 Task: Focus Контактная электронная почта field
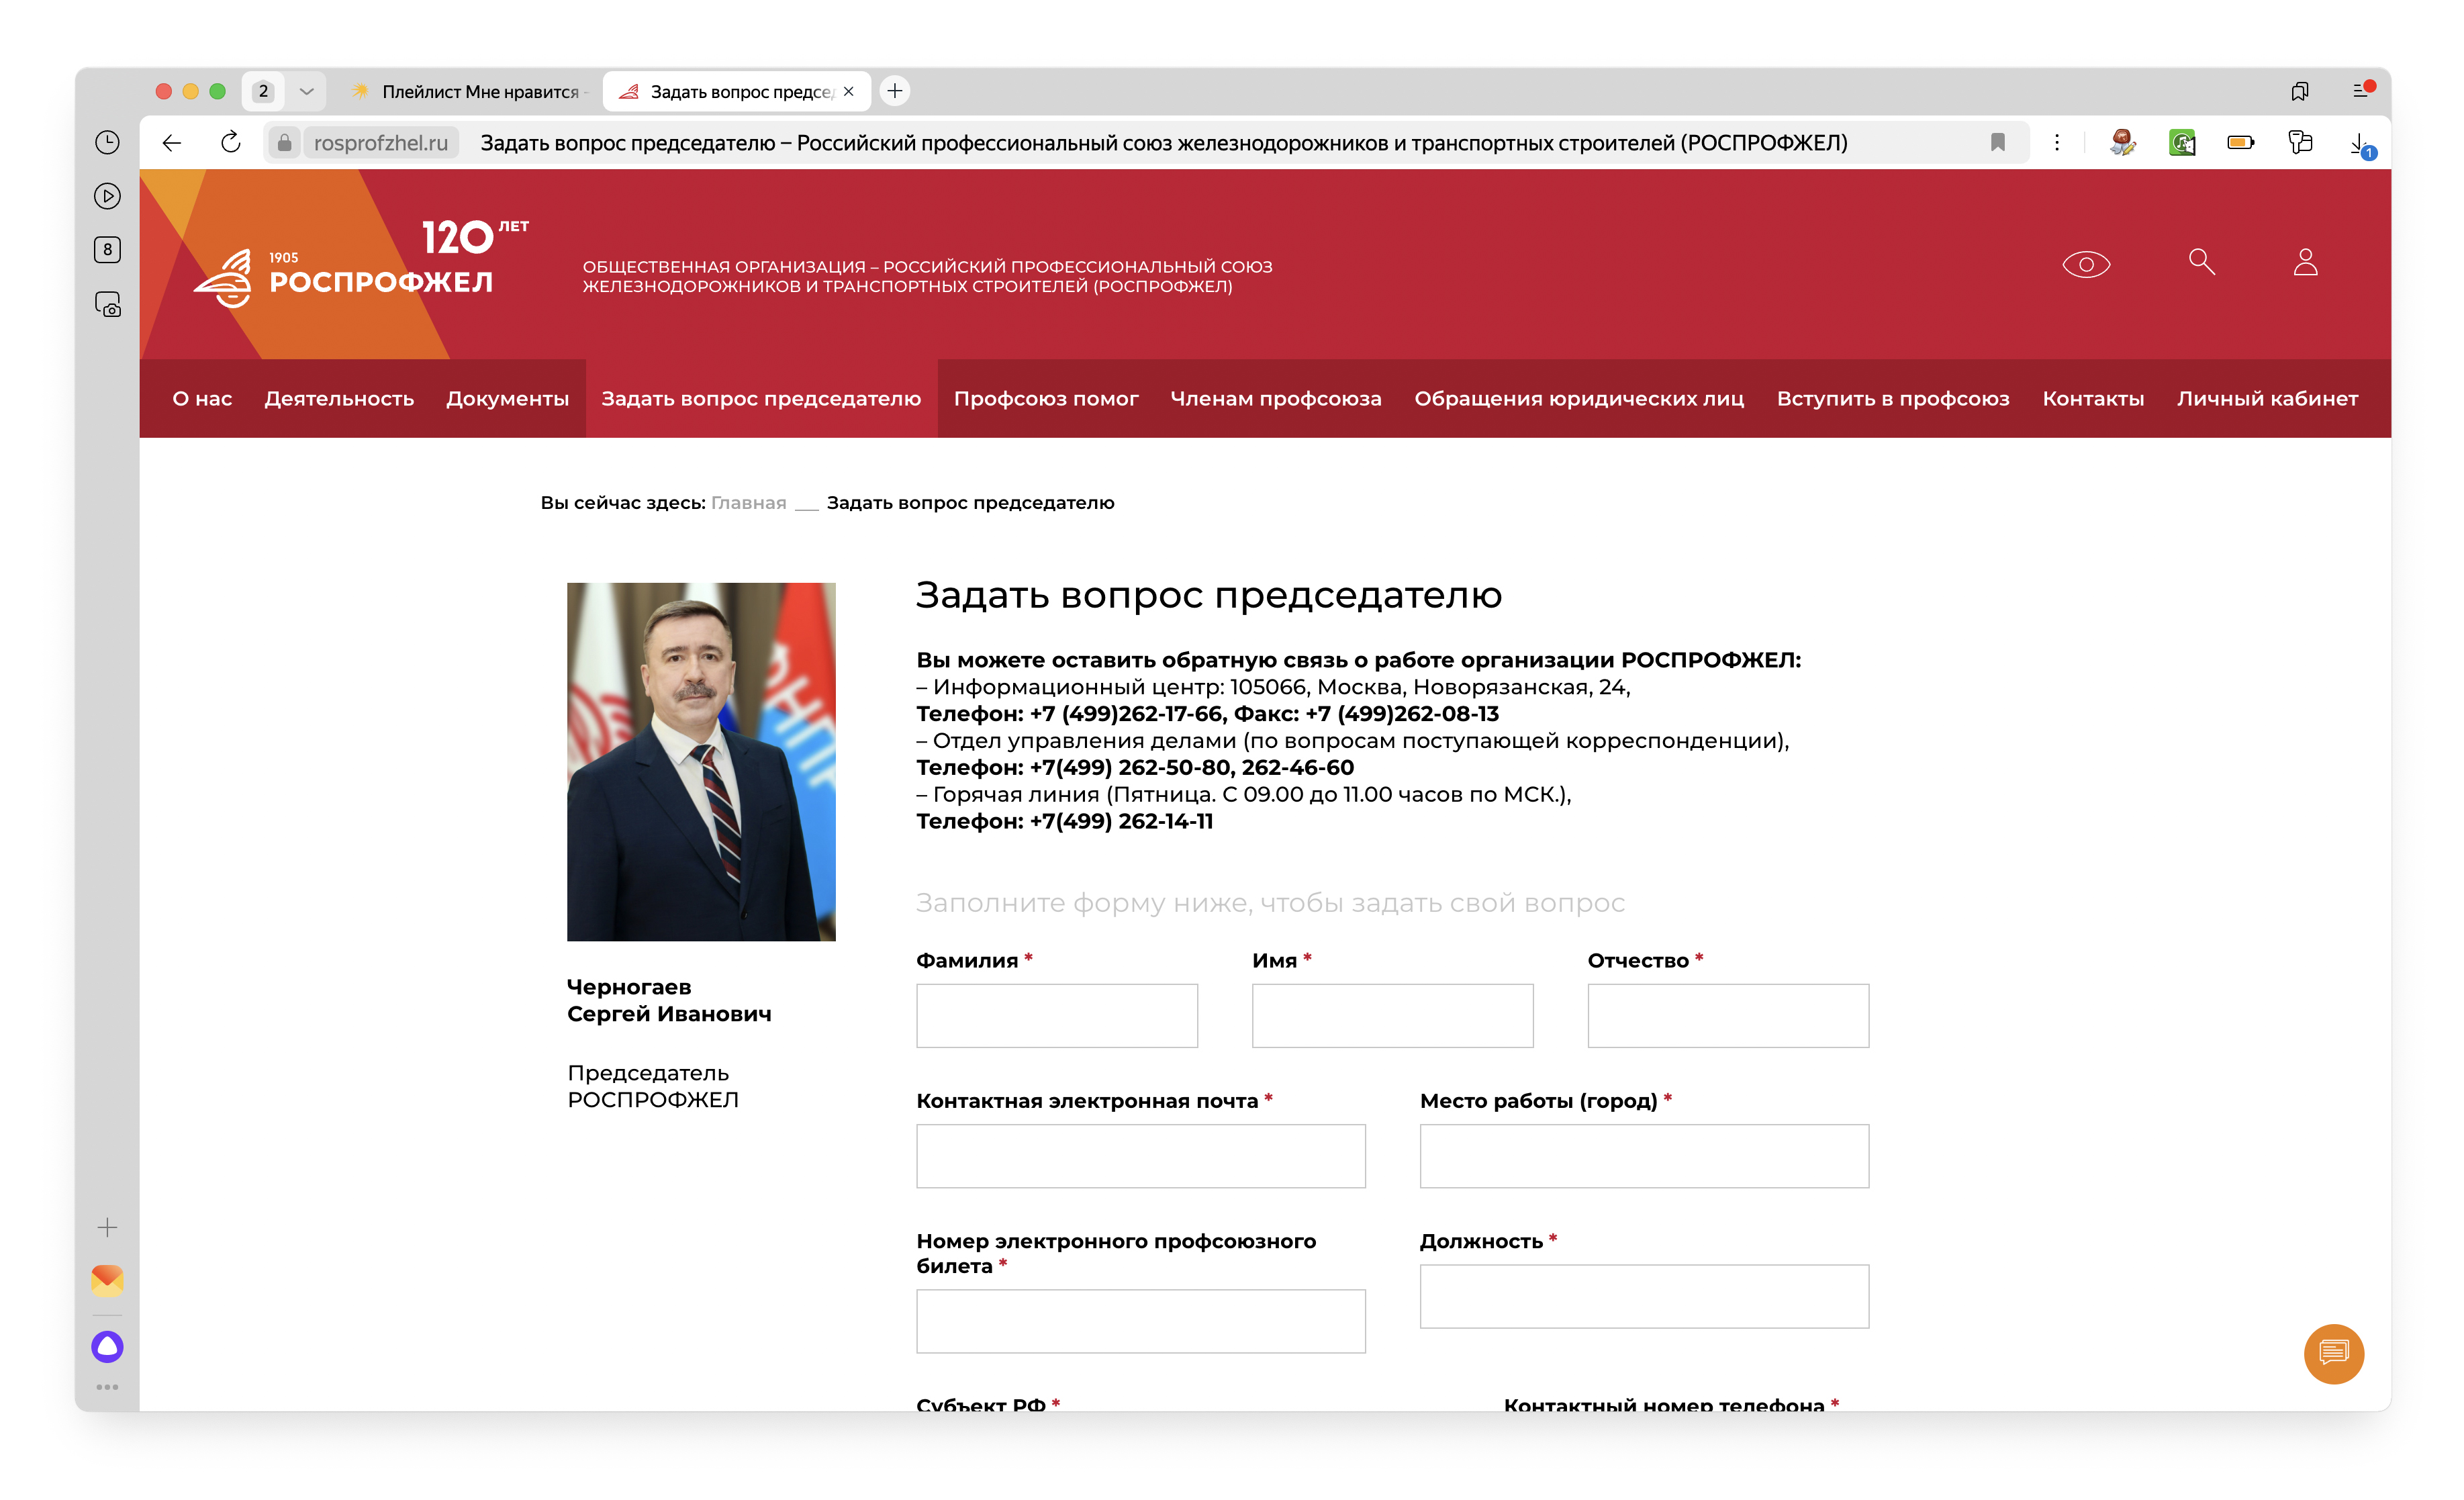[1140, 1155]
